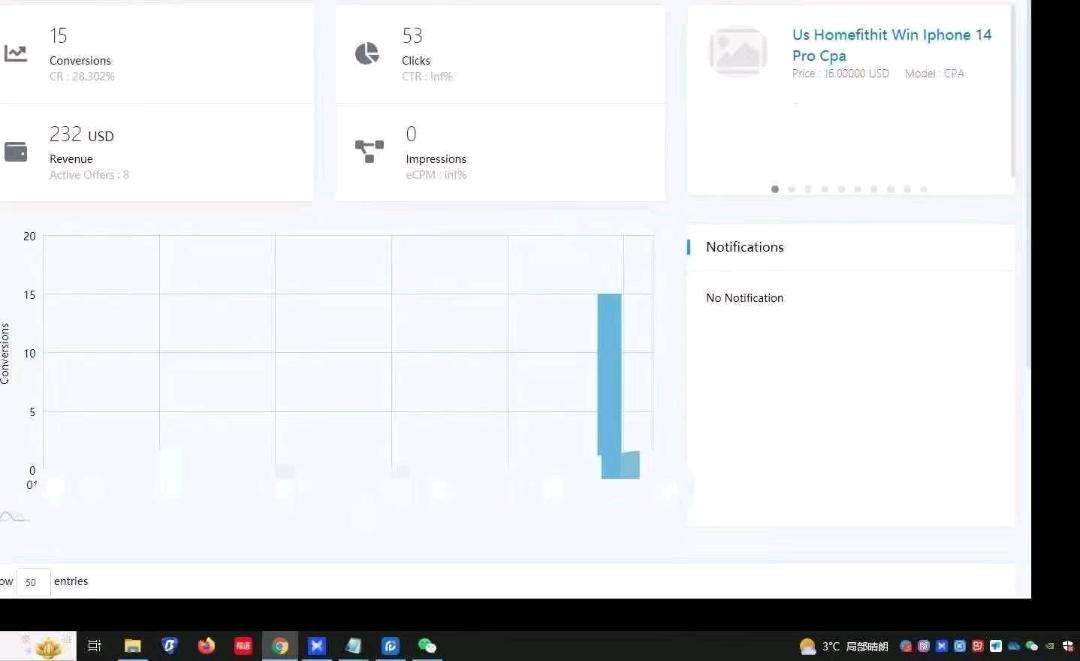Click the "CR : 28.302%" text
The image size is (1080, 661).
click(x=82, y=76)
